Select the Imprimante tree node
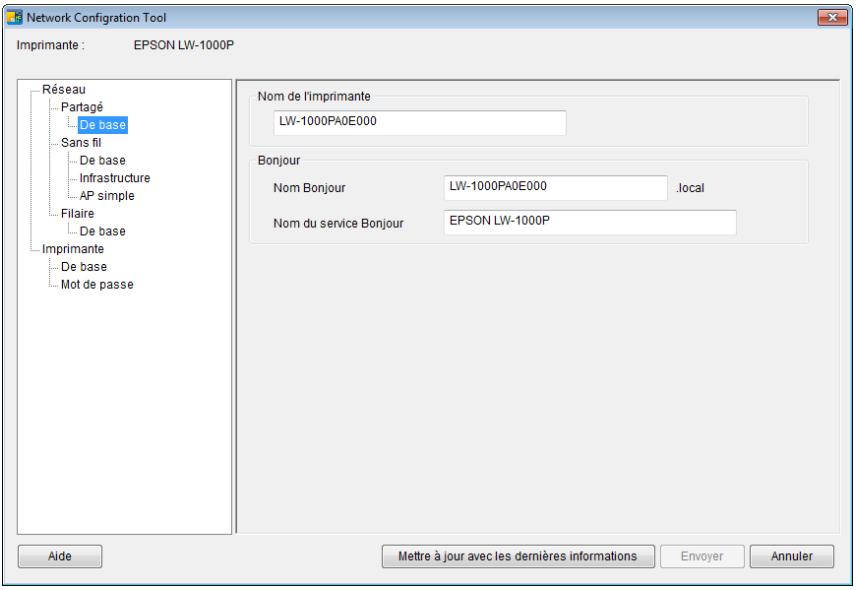856x590 pixels. click(x=73, y=249)
